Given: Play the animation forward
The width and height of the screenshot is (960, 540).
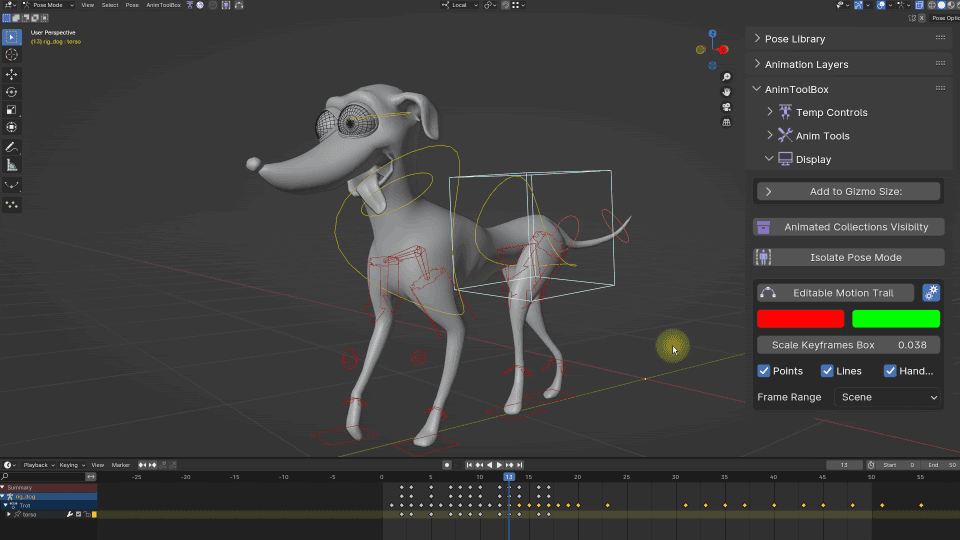Looking at the screenshot, I should coord(499,465).
